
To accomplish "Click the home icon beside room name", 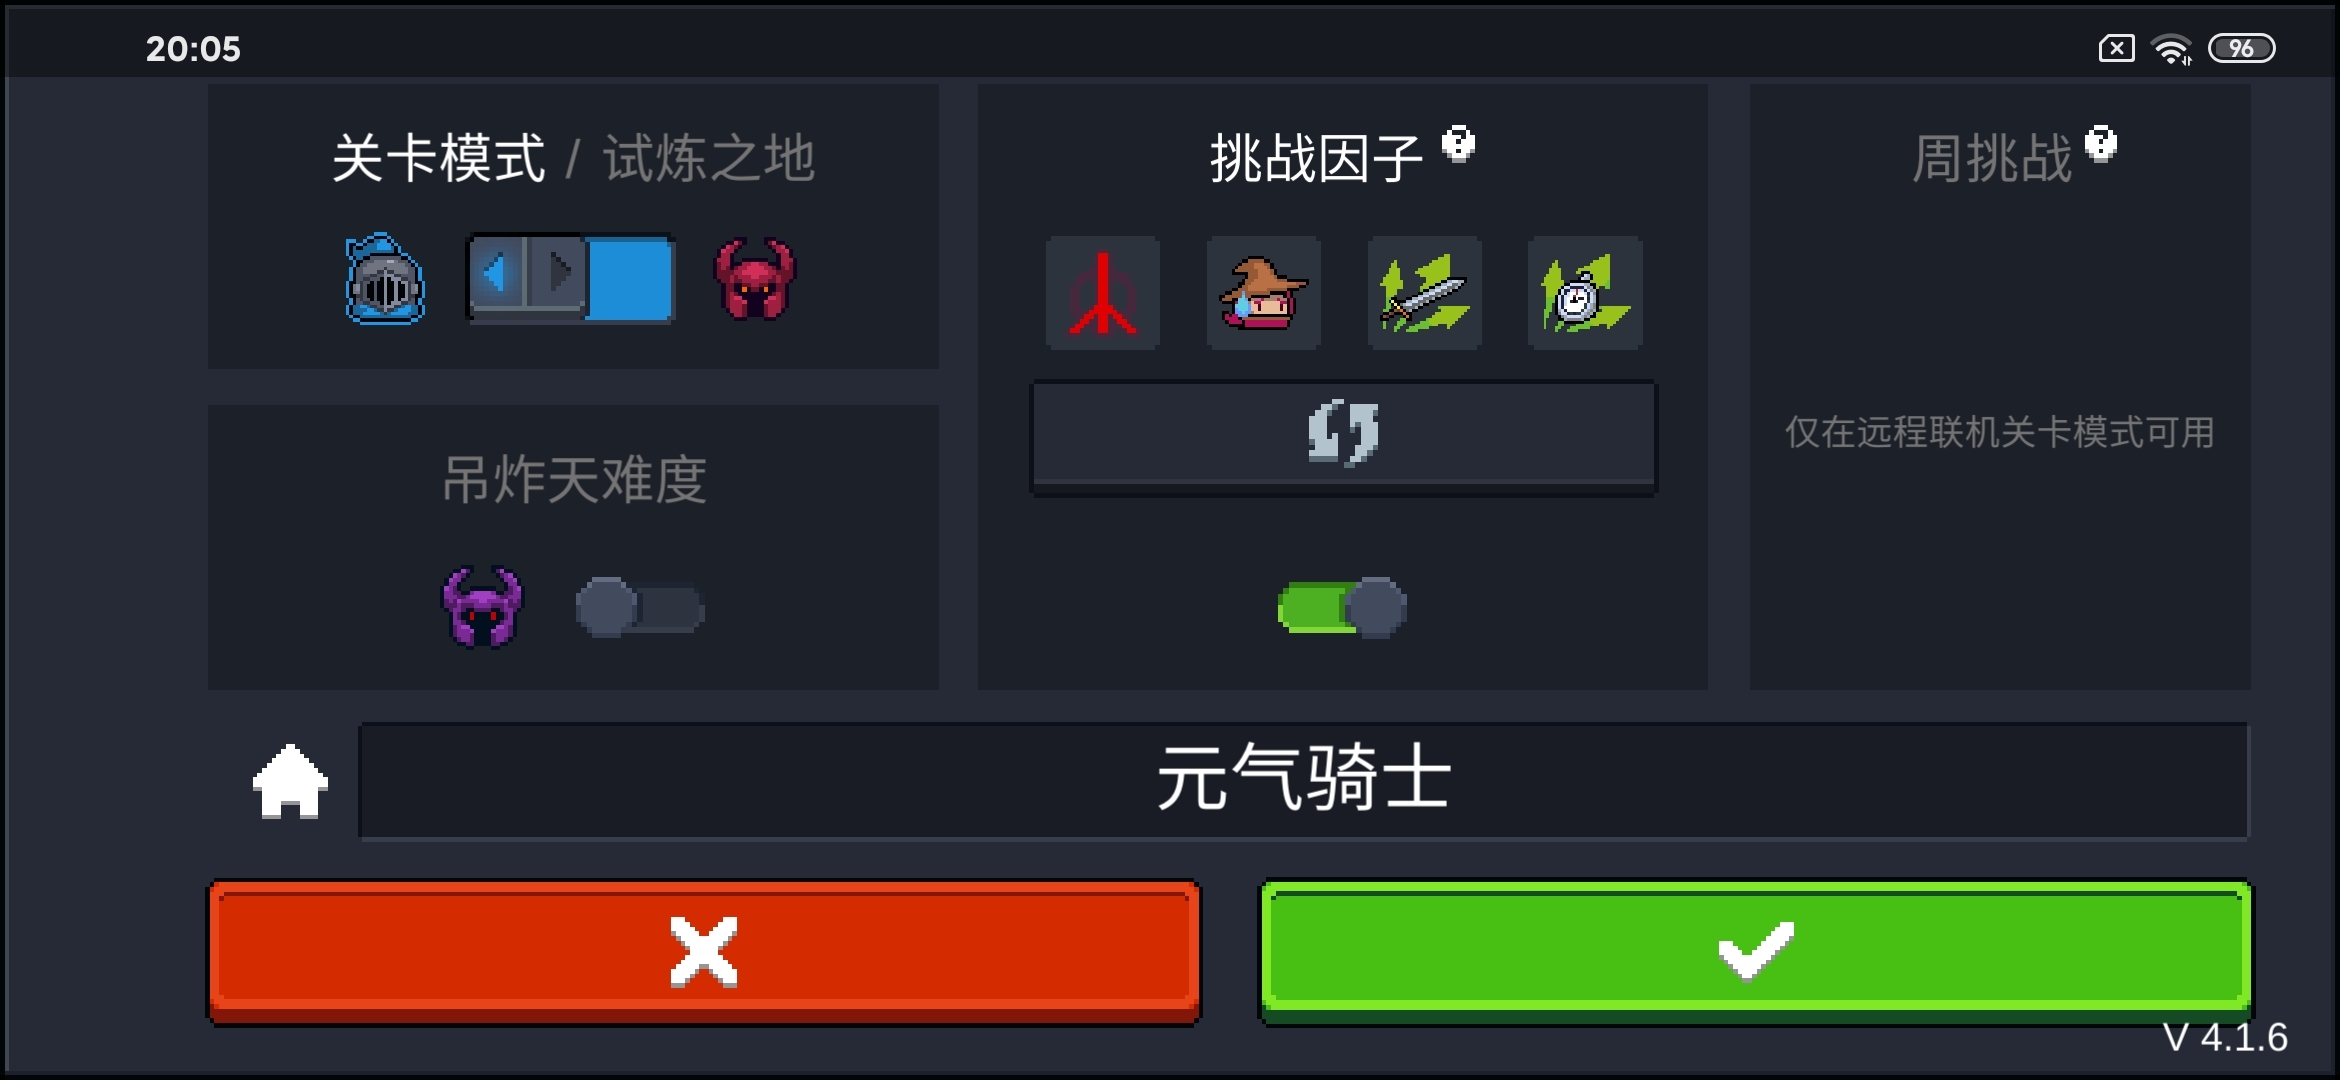I will (x=290, y=781).
